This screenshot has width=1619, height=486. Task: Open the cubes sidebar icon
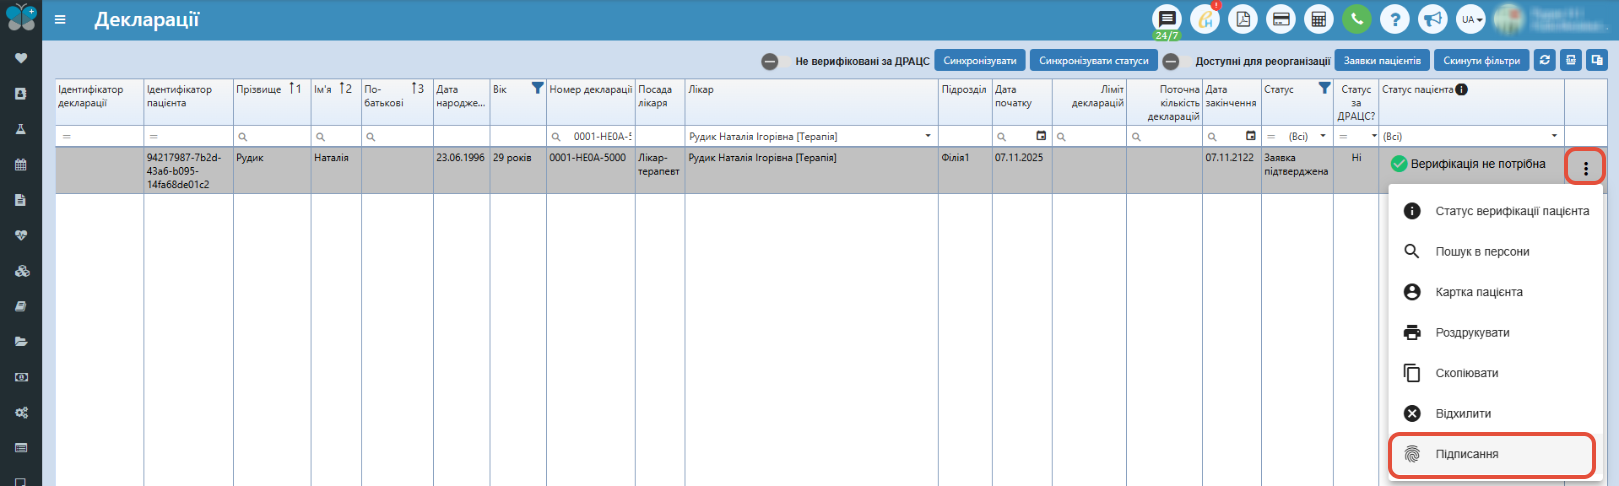[21, 271]
